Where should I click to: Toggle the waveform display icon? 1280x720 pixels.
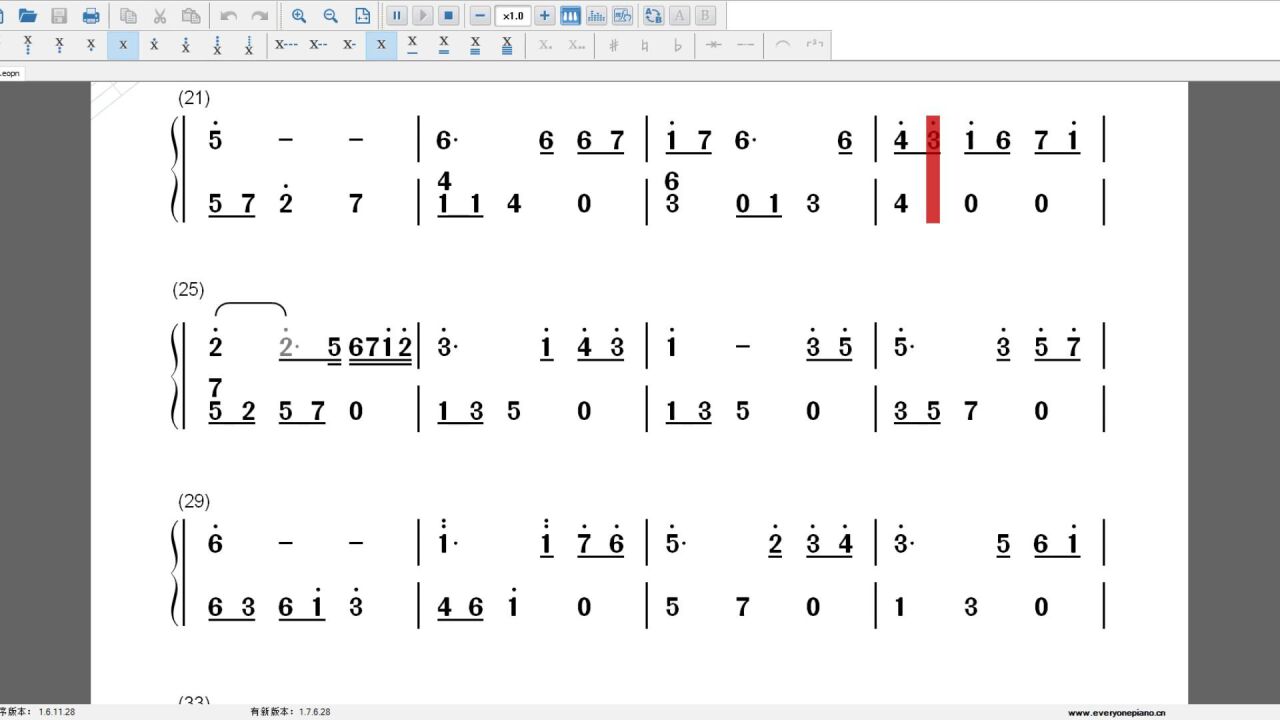[x=596, y=15]
